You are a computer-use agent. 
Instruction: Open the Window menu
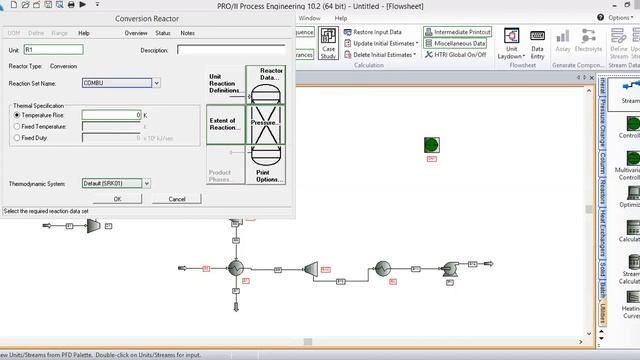click(309, 18)
